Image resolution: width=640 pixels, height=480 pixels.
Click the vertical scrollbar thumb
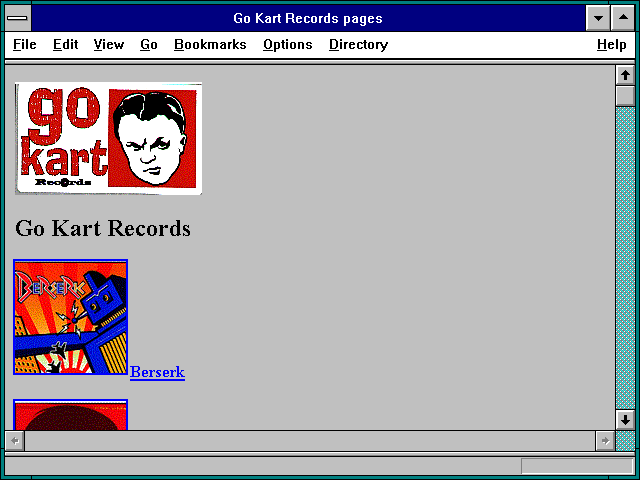click(625, 96)
